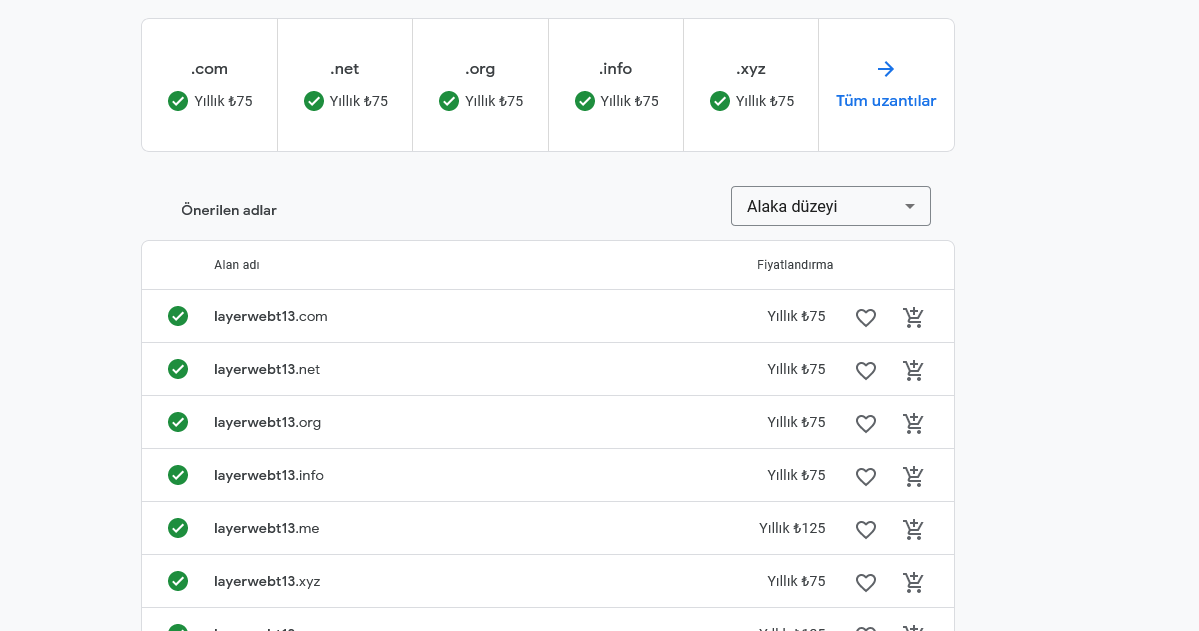Click the Fiyatlandırma column header

[x=795, y=265]
